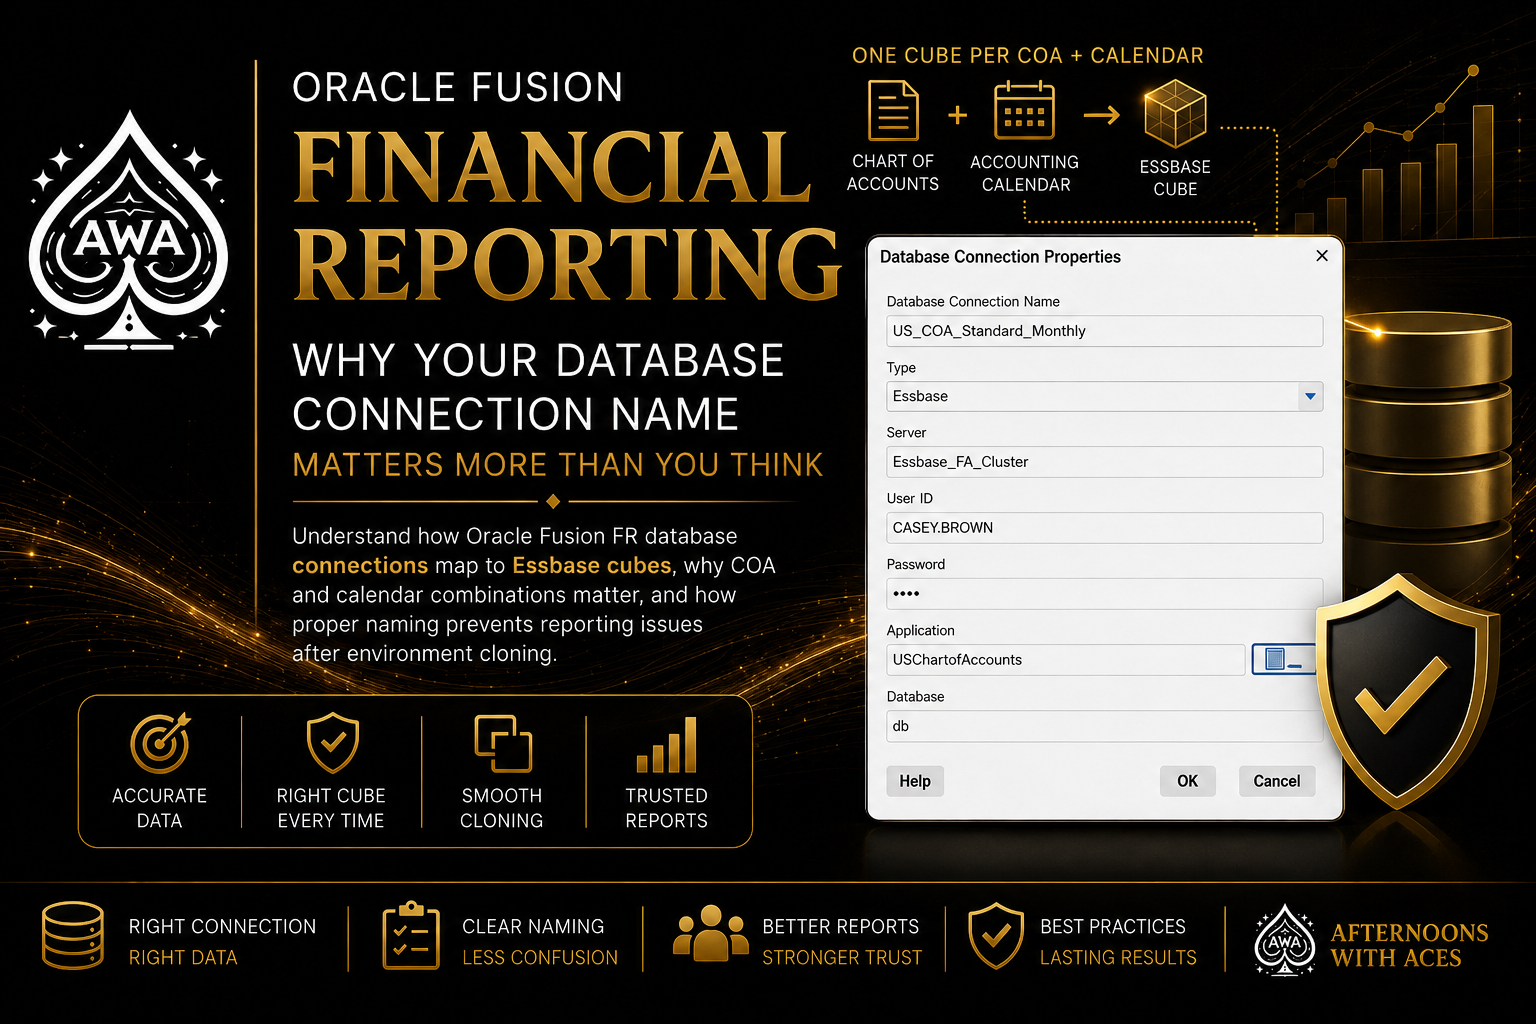Click the "AFTERNOONS WITH ACES" text
Viewport: 1536px width, 1024px height.
point(1409,945)
